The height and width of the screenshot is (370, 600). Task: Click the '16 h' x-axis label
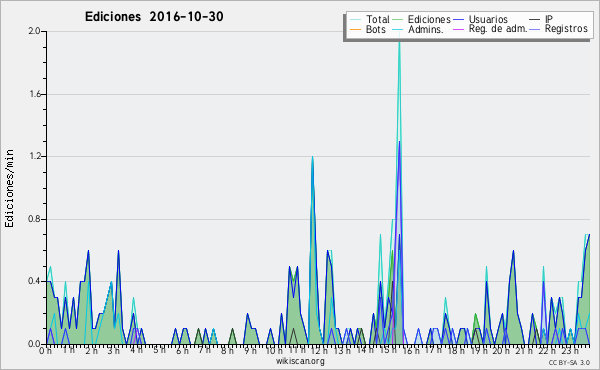pos(411,350)
